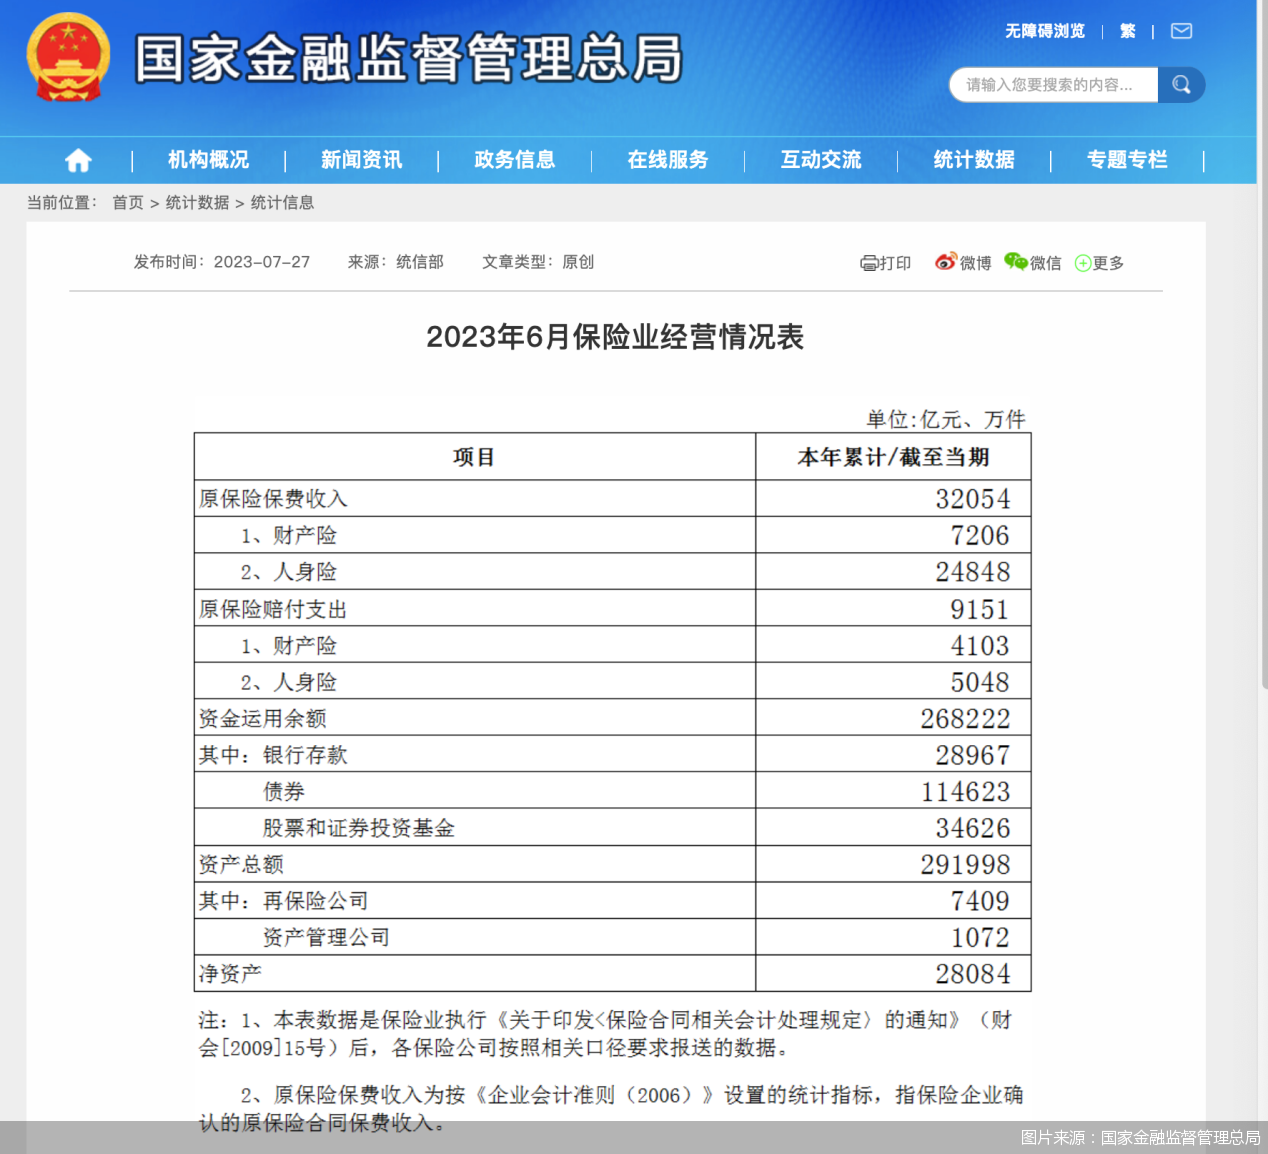Open the 专题专栏 menu item
The image size is (1268, 1154).
click(x=1127, y=160)
